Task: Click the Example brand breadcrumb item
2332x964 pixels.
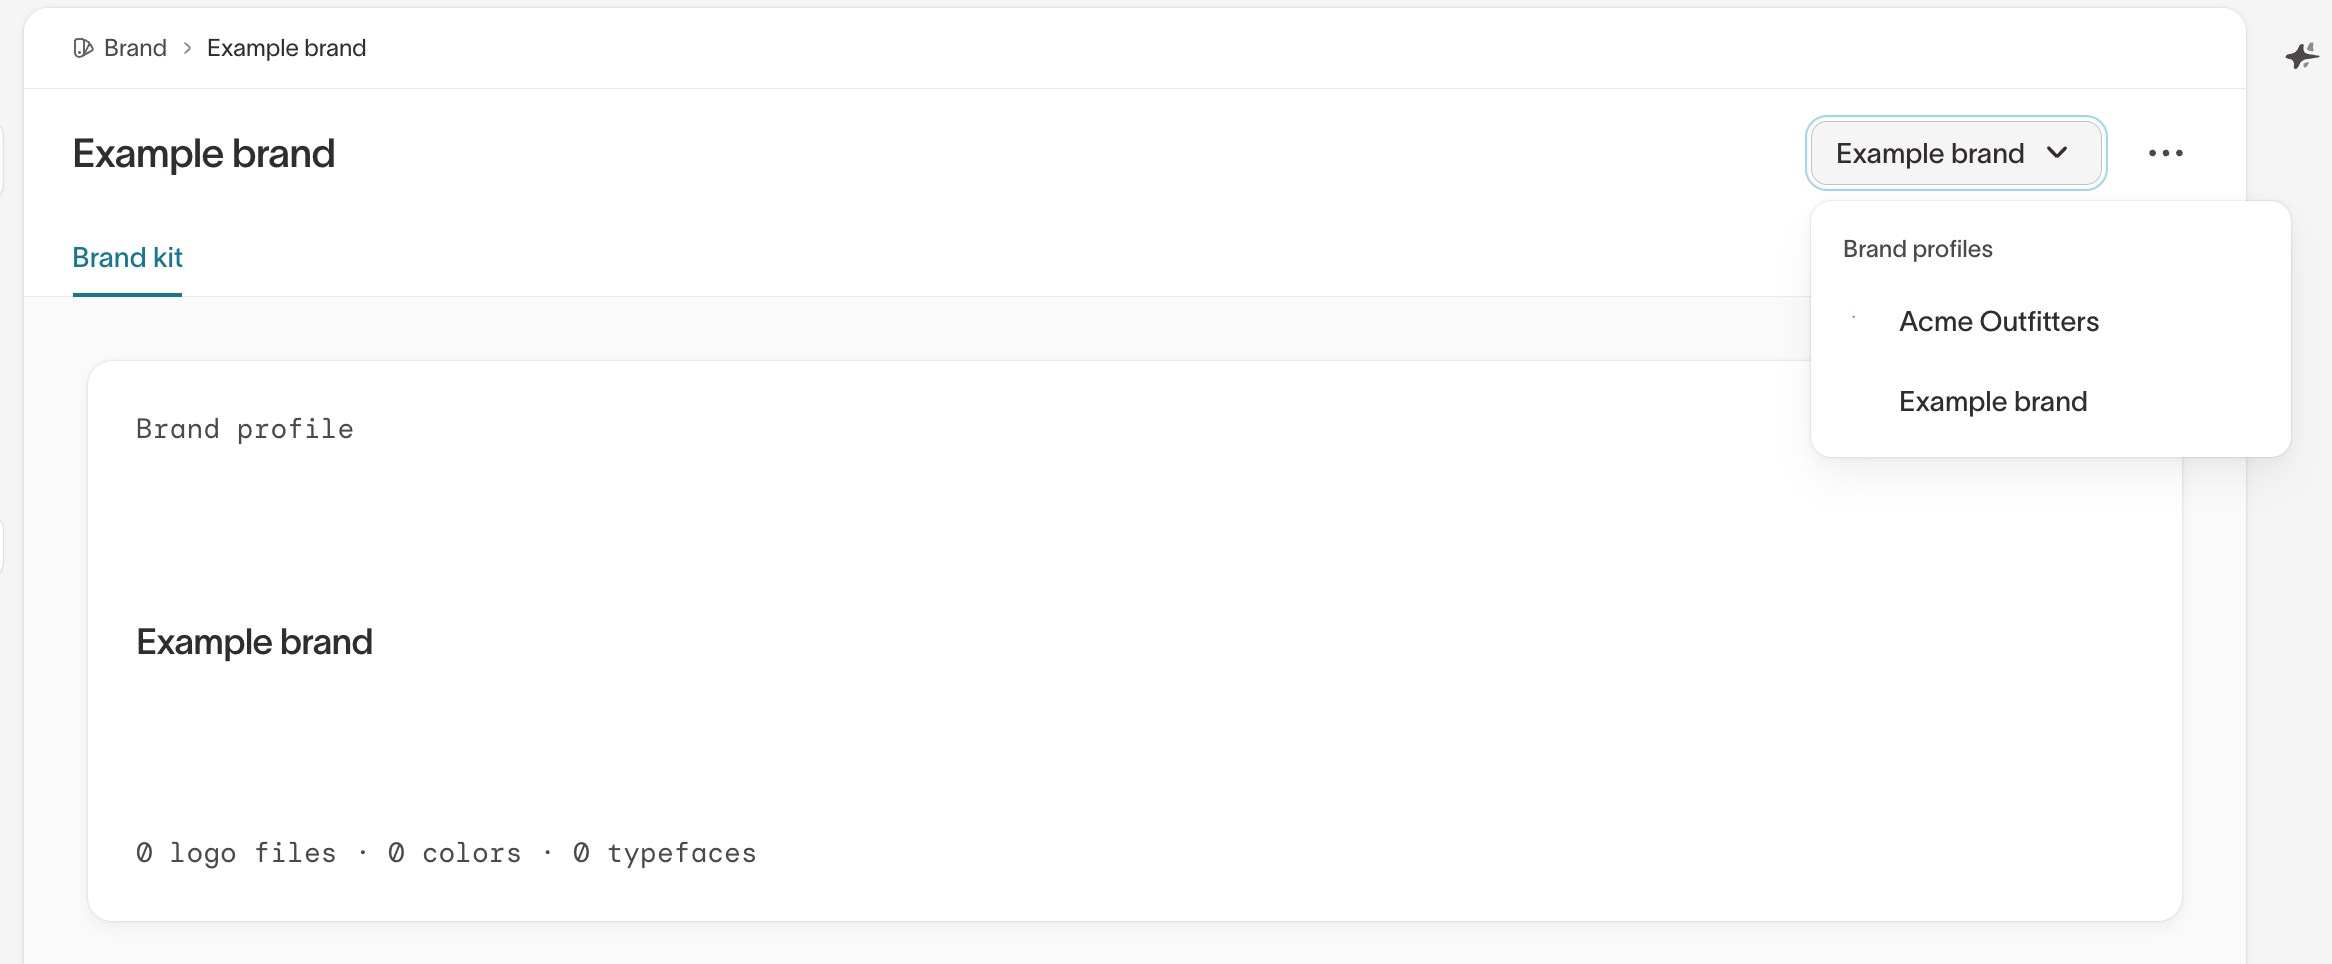Action: click(x=286, y=48)
